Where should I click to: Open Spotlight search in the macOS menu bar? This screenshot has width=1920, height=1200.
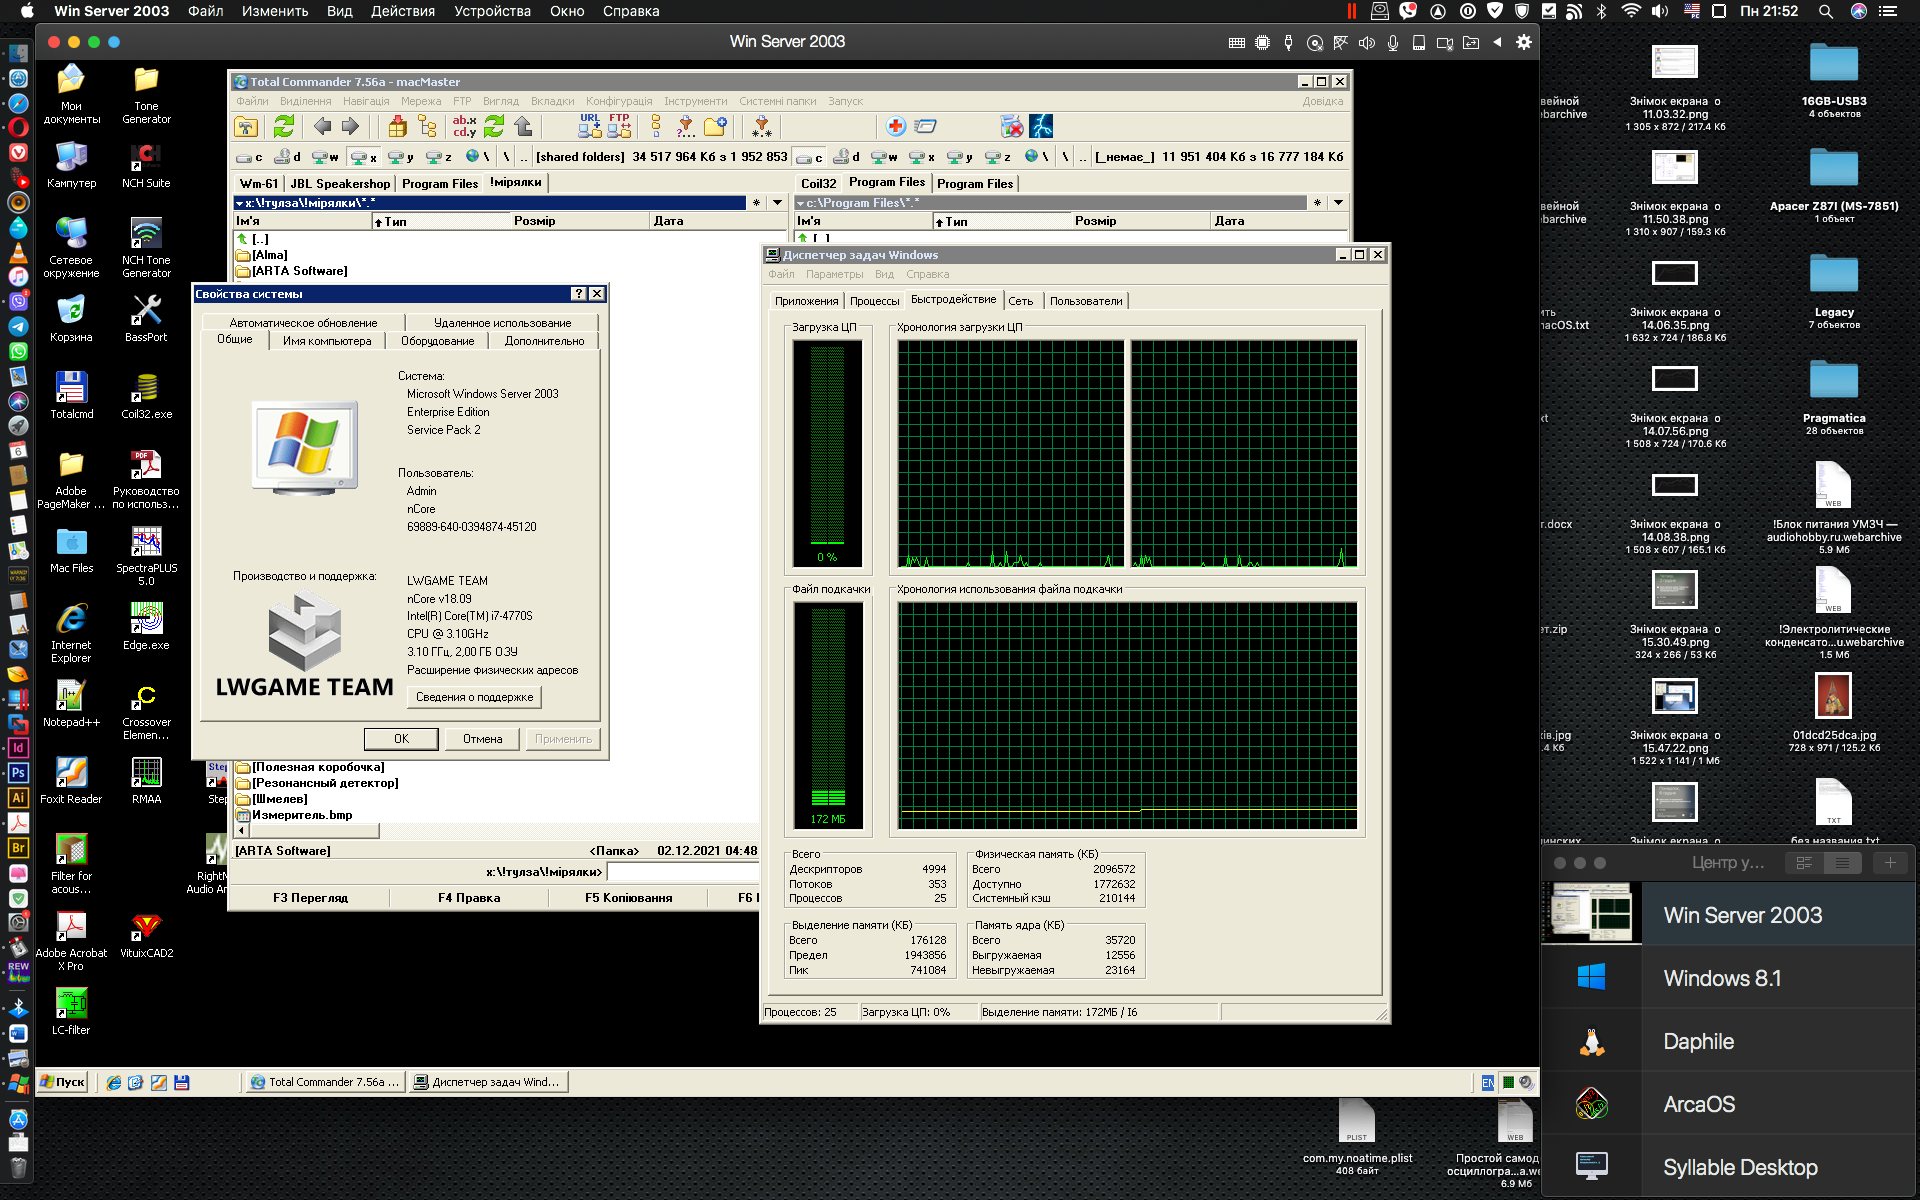pyautogui.click(x=1826, y=11)
